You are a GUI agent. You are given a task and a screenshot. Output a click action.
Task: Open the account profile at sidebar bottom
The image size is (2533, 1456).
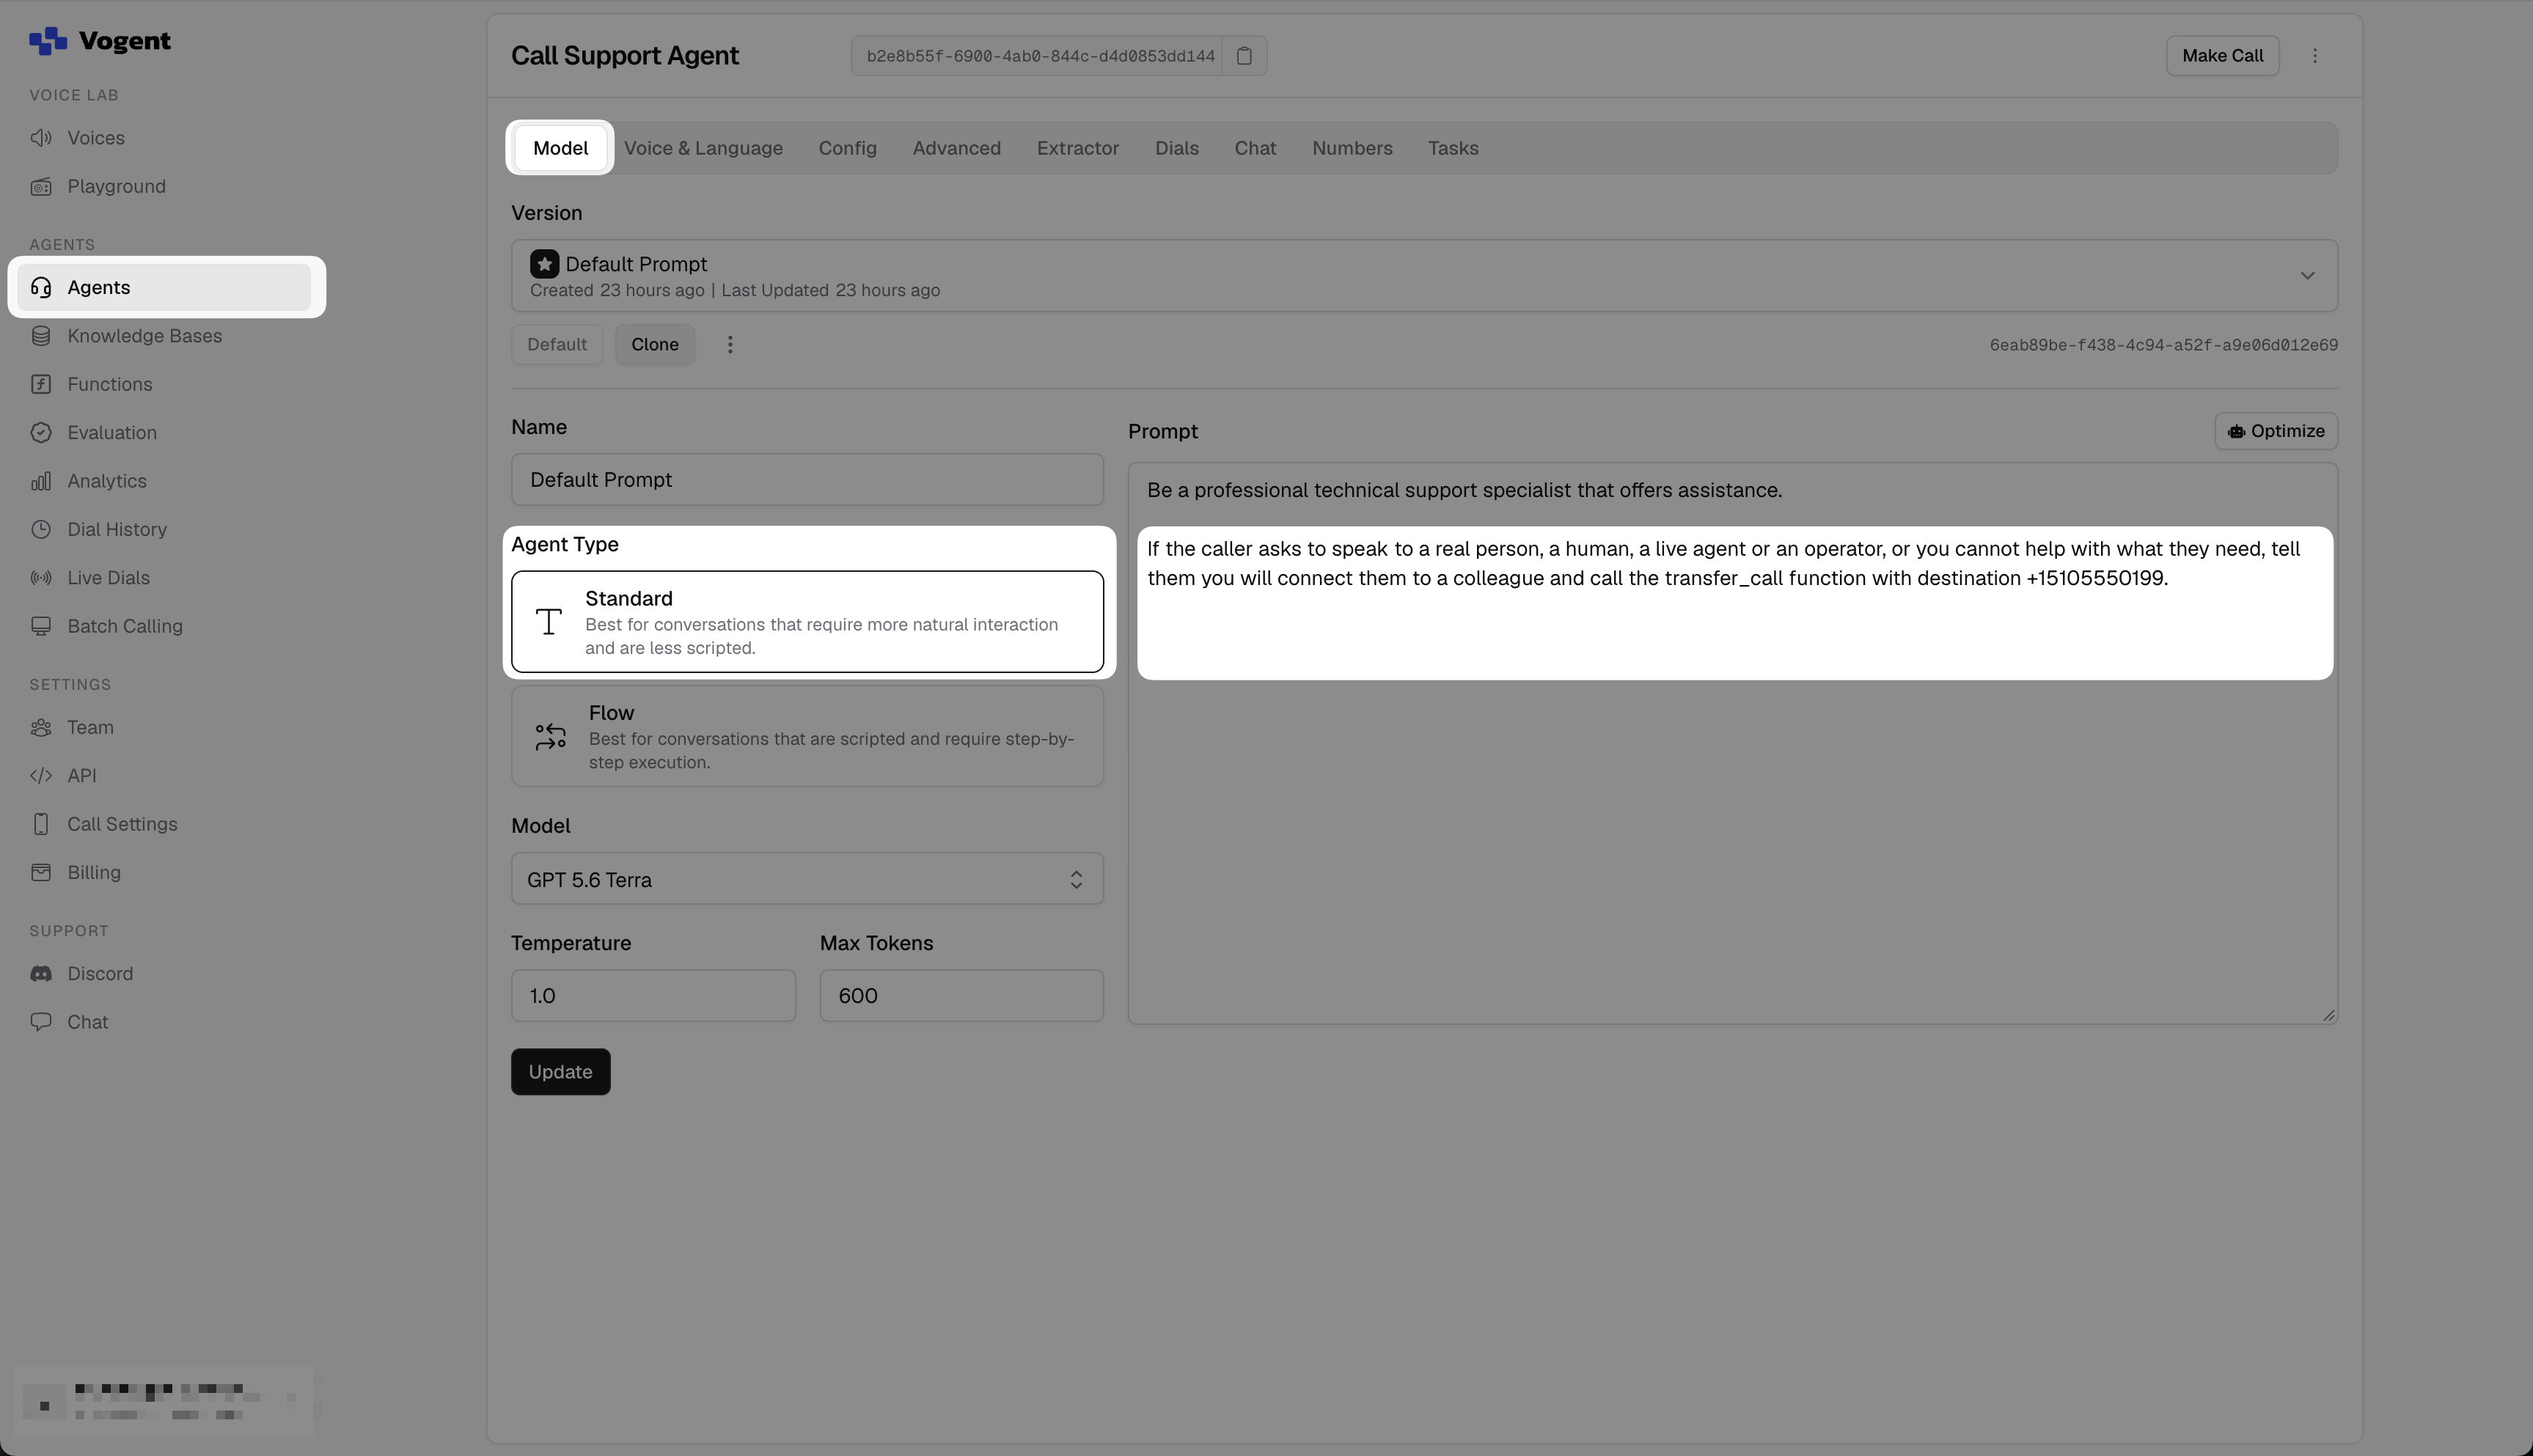[163, 1402]
